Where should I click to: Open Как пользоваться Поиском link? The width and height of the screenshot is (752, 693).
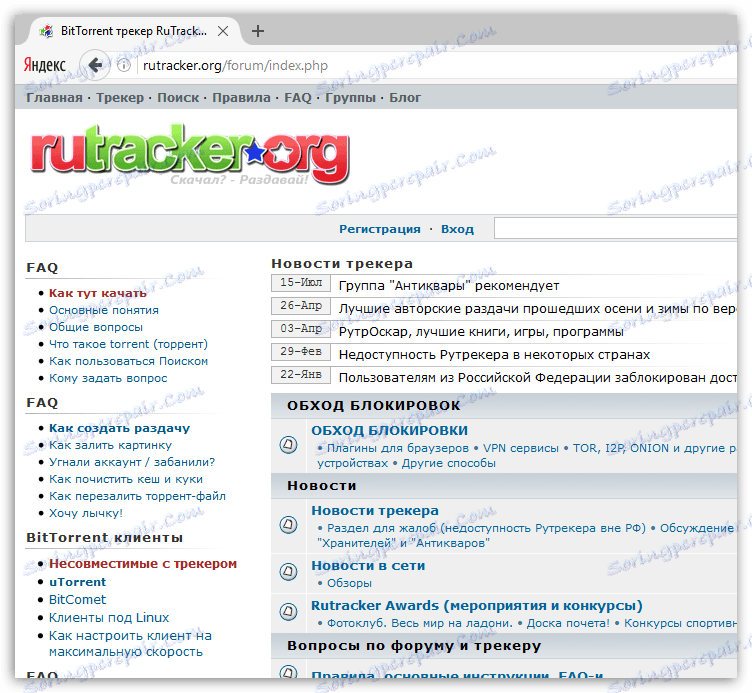(129, 361)
